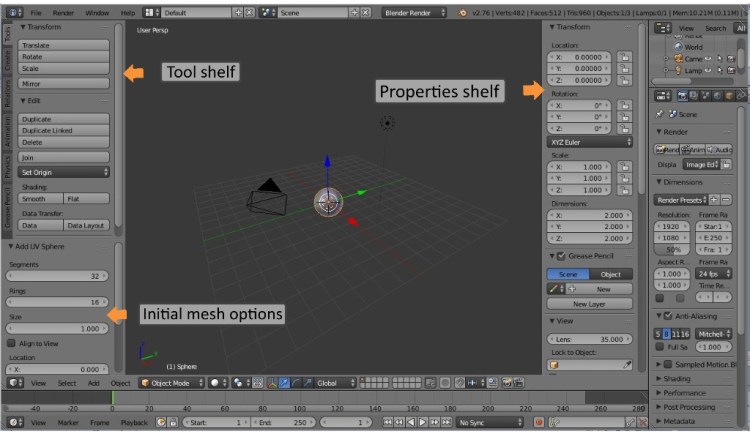
Task: Open the Add menu in 3D view header
Action: click(93, 382)
